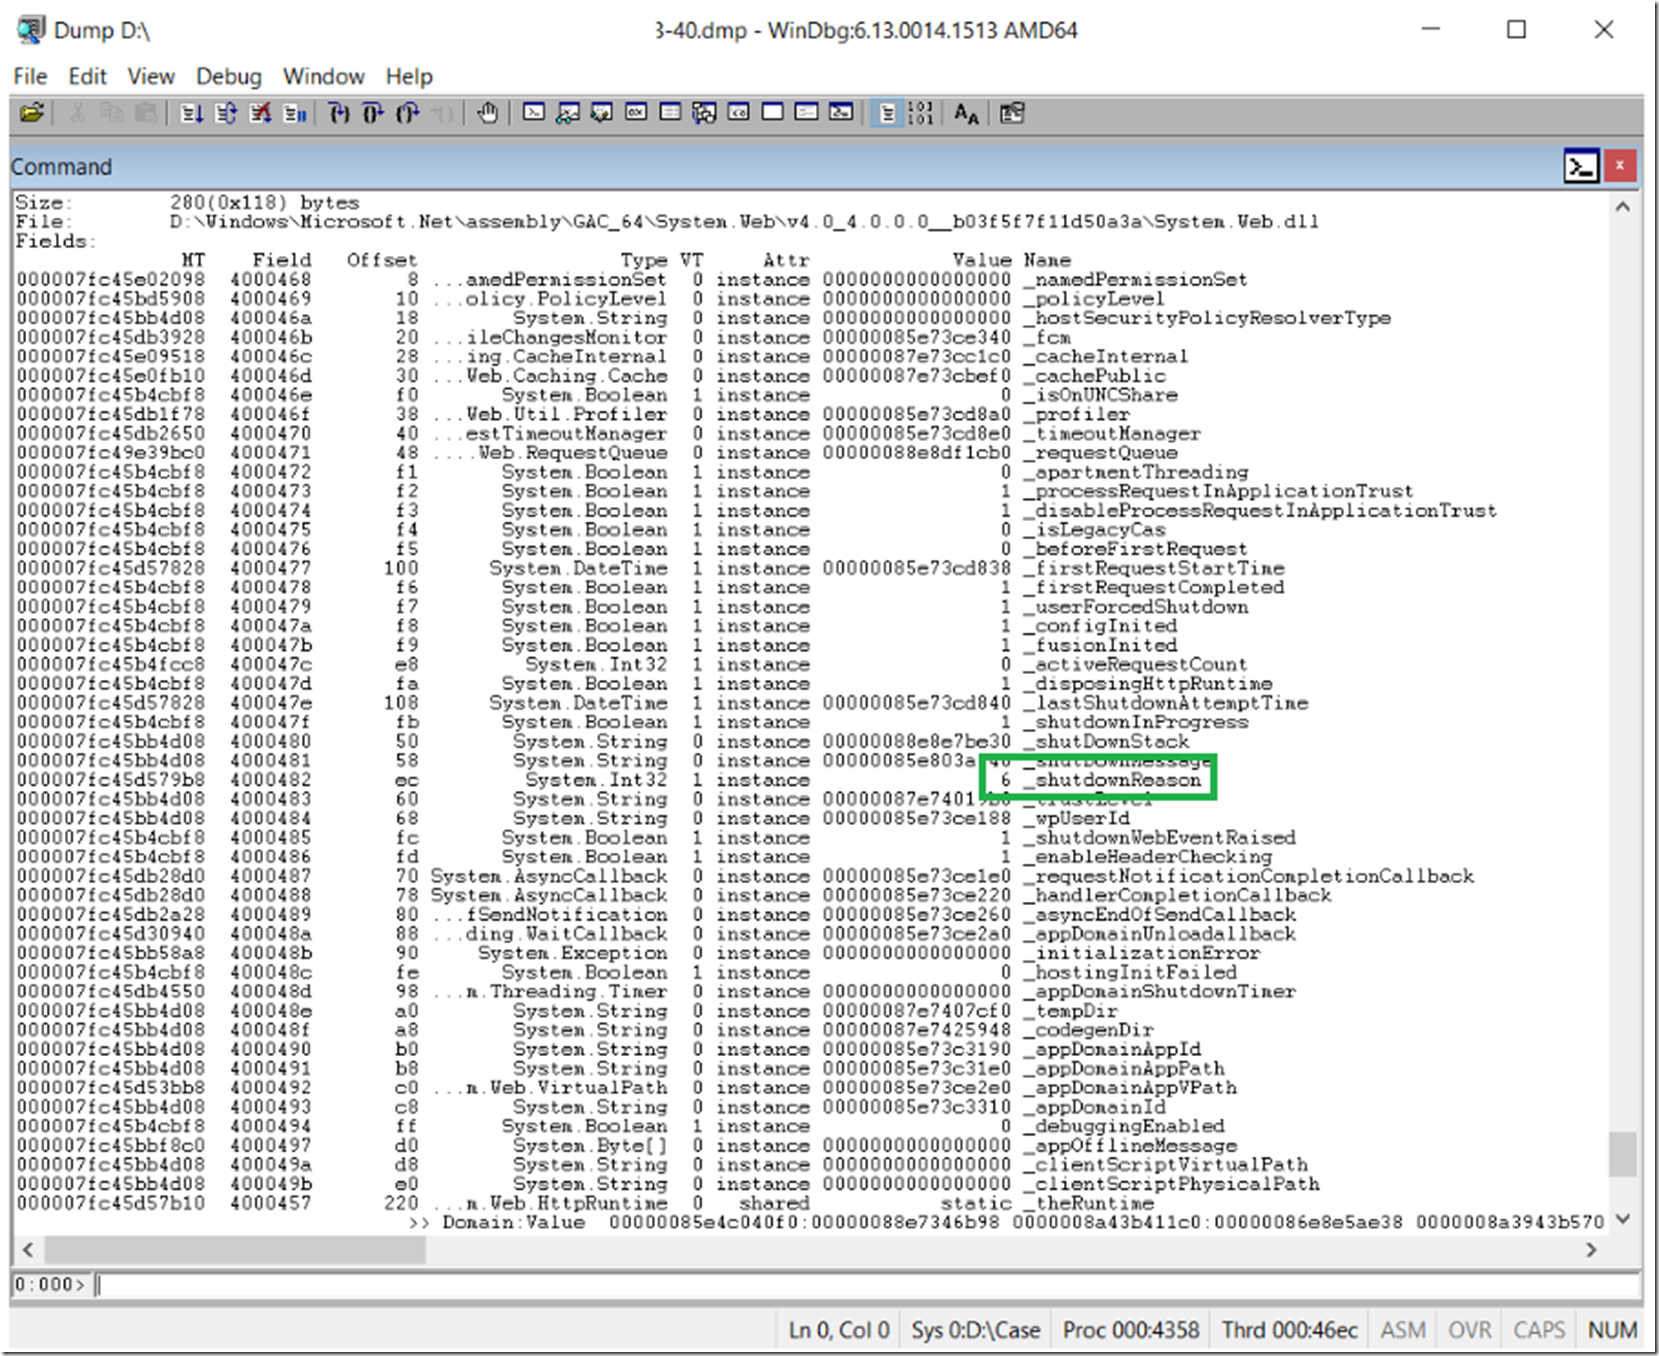Click the WinDbg title bar app icon

tap(31, 30)
